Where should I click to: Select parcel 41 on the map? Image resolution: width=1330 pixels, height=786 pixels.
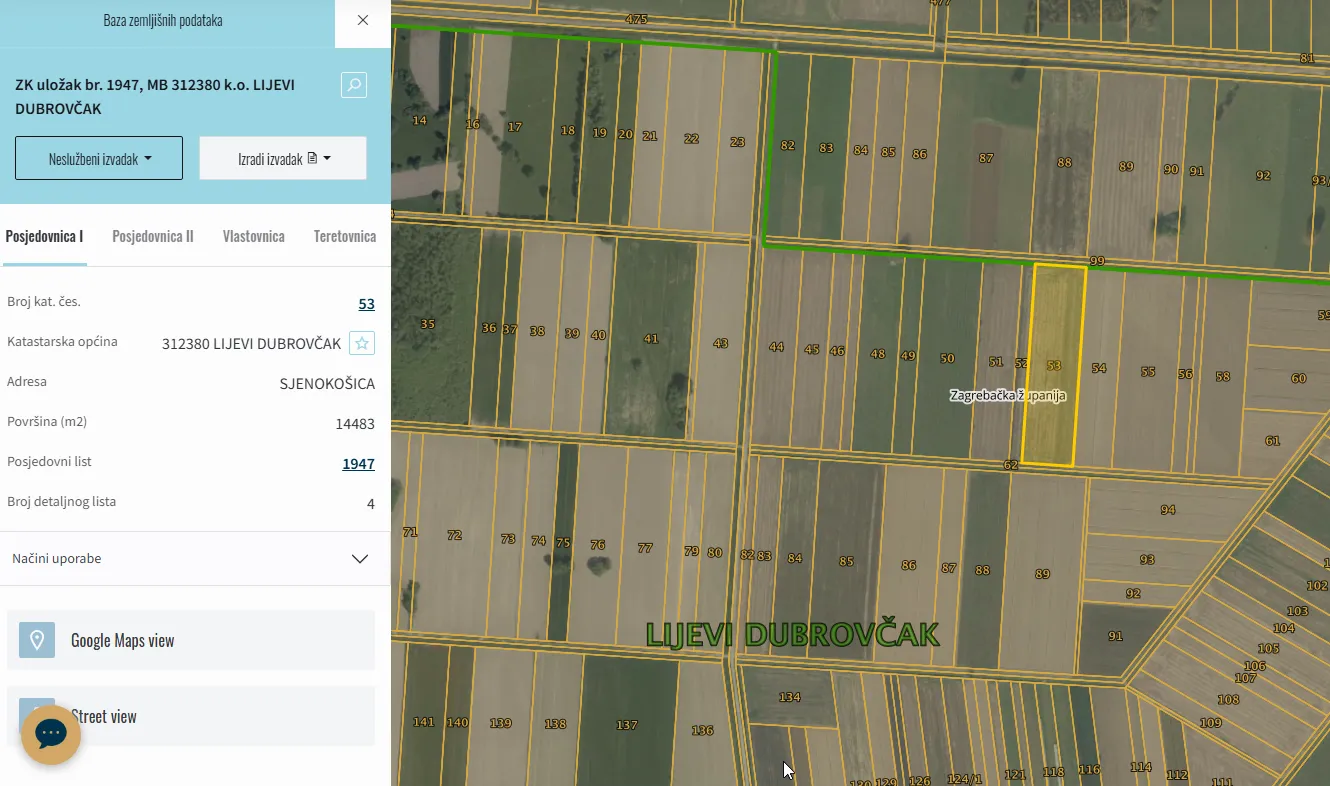click(651, 338)
